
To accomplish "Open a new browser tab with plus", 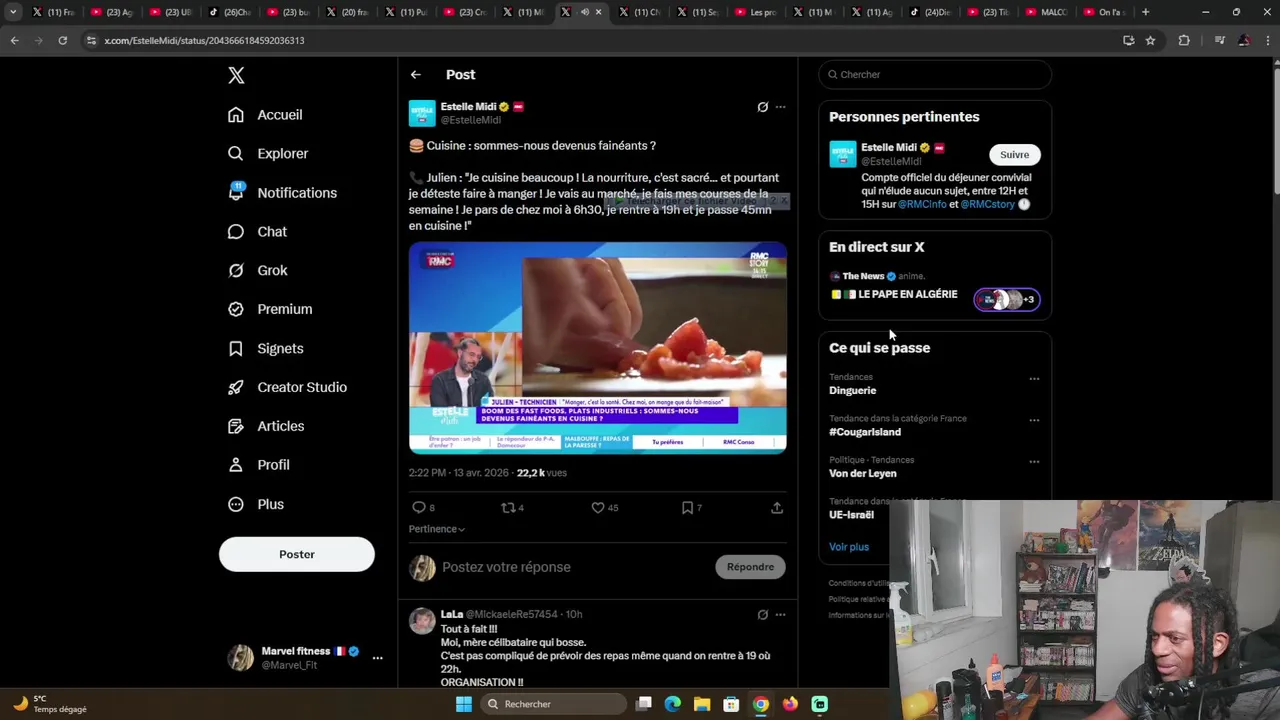I will click(x=1145, y=12).
